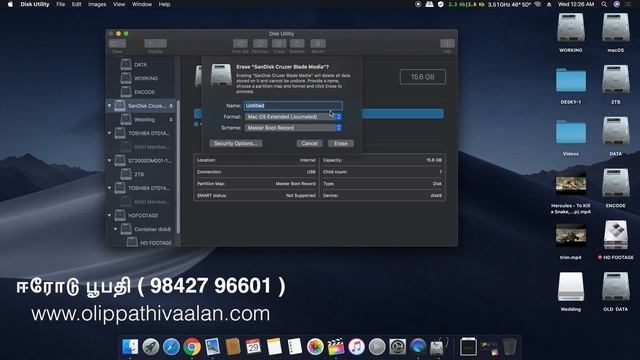Select the DATA volume in the sidebar
The height and width of the screenshot is (360, 640).
pyautogui.click(x=140, y=64)
